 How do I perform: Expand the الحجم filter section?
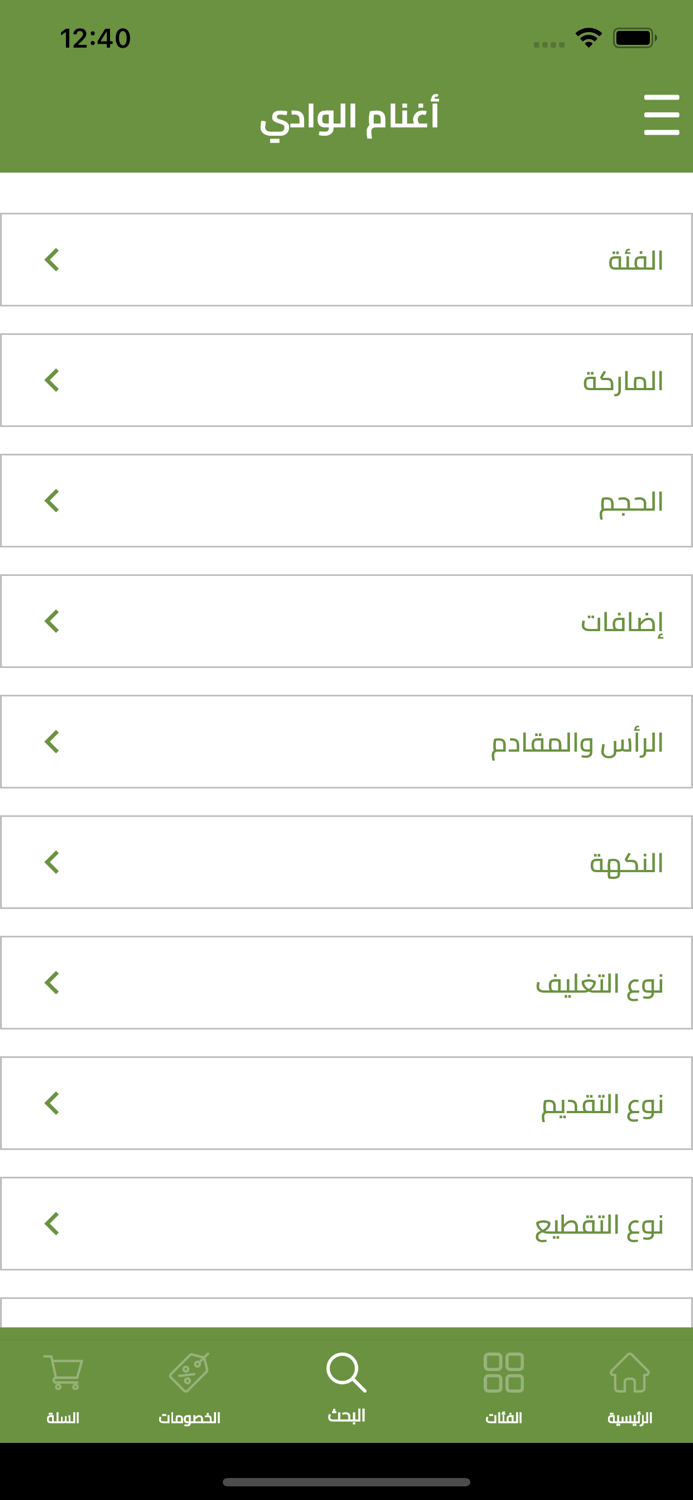(x=346, y=500)
